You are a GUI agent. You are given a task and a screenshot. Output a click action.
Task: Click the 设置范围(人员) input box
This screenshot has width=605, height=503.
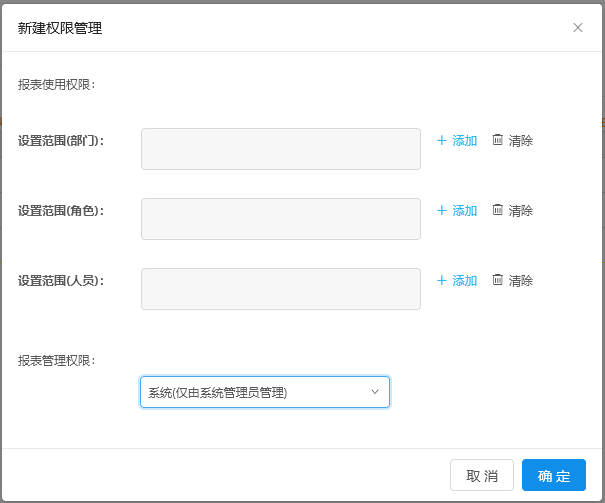pyautogui.click(x=281, y=289)
